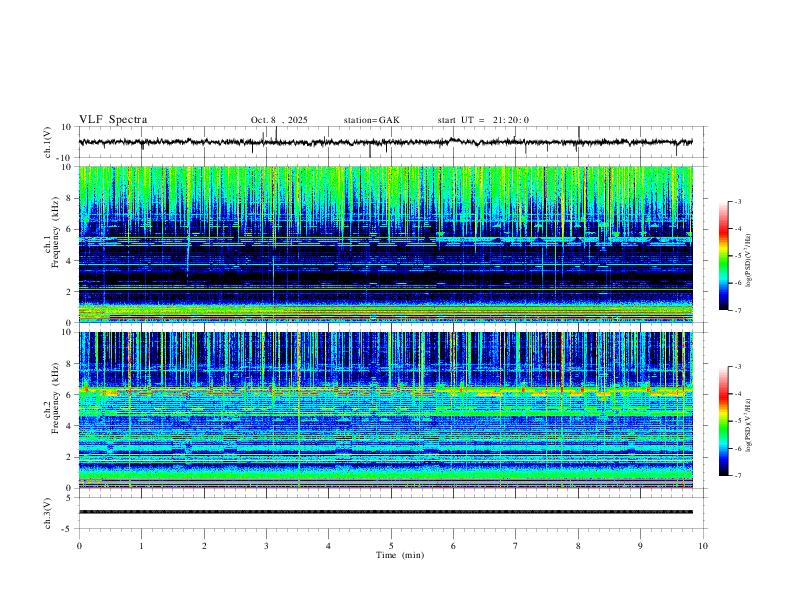Click the ch.1 spectrogram panel
Viewport: 792px width, 612px height.
(385, 244)
